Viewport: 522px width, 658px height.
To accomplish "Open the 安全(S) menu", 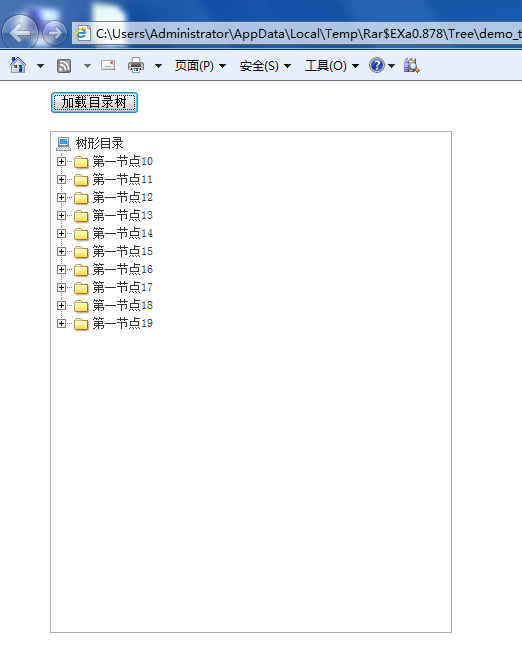I will click(265, 66).
